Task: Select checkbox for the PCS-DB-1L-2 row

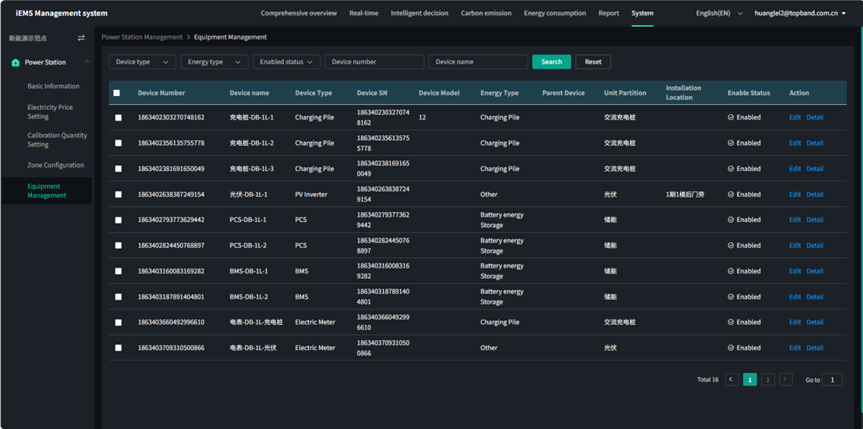Action: (x=118, y=245)
